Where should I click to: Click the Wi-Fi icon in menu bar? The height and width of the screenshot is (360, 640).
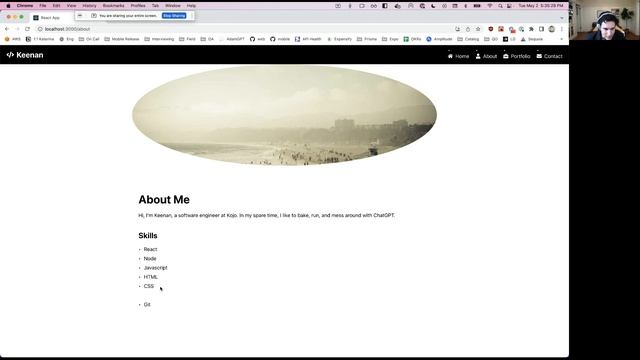pos(490,6)
